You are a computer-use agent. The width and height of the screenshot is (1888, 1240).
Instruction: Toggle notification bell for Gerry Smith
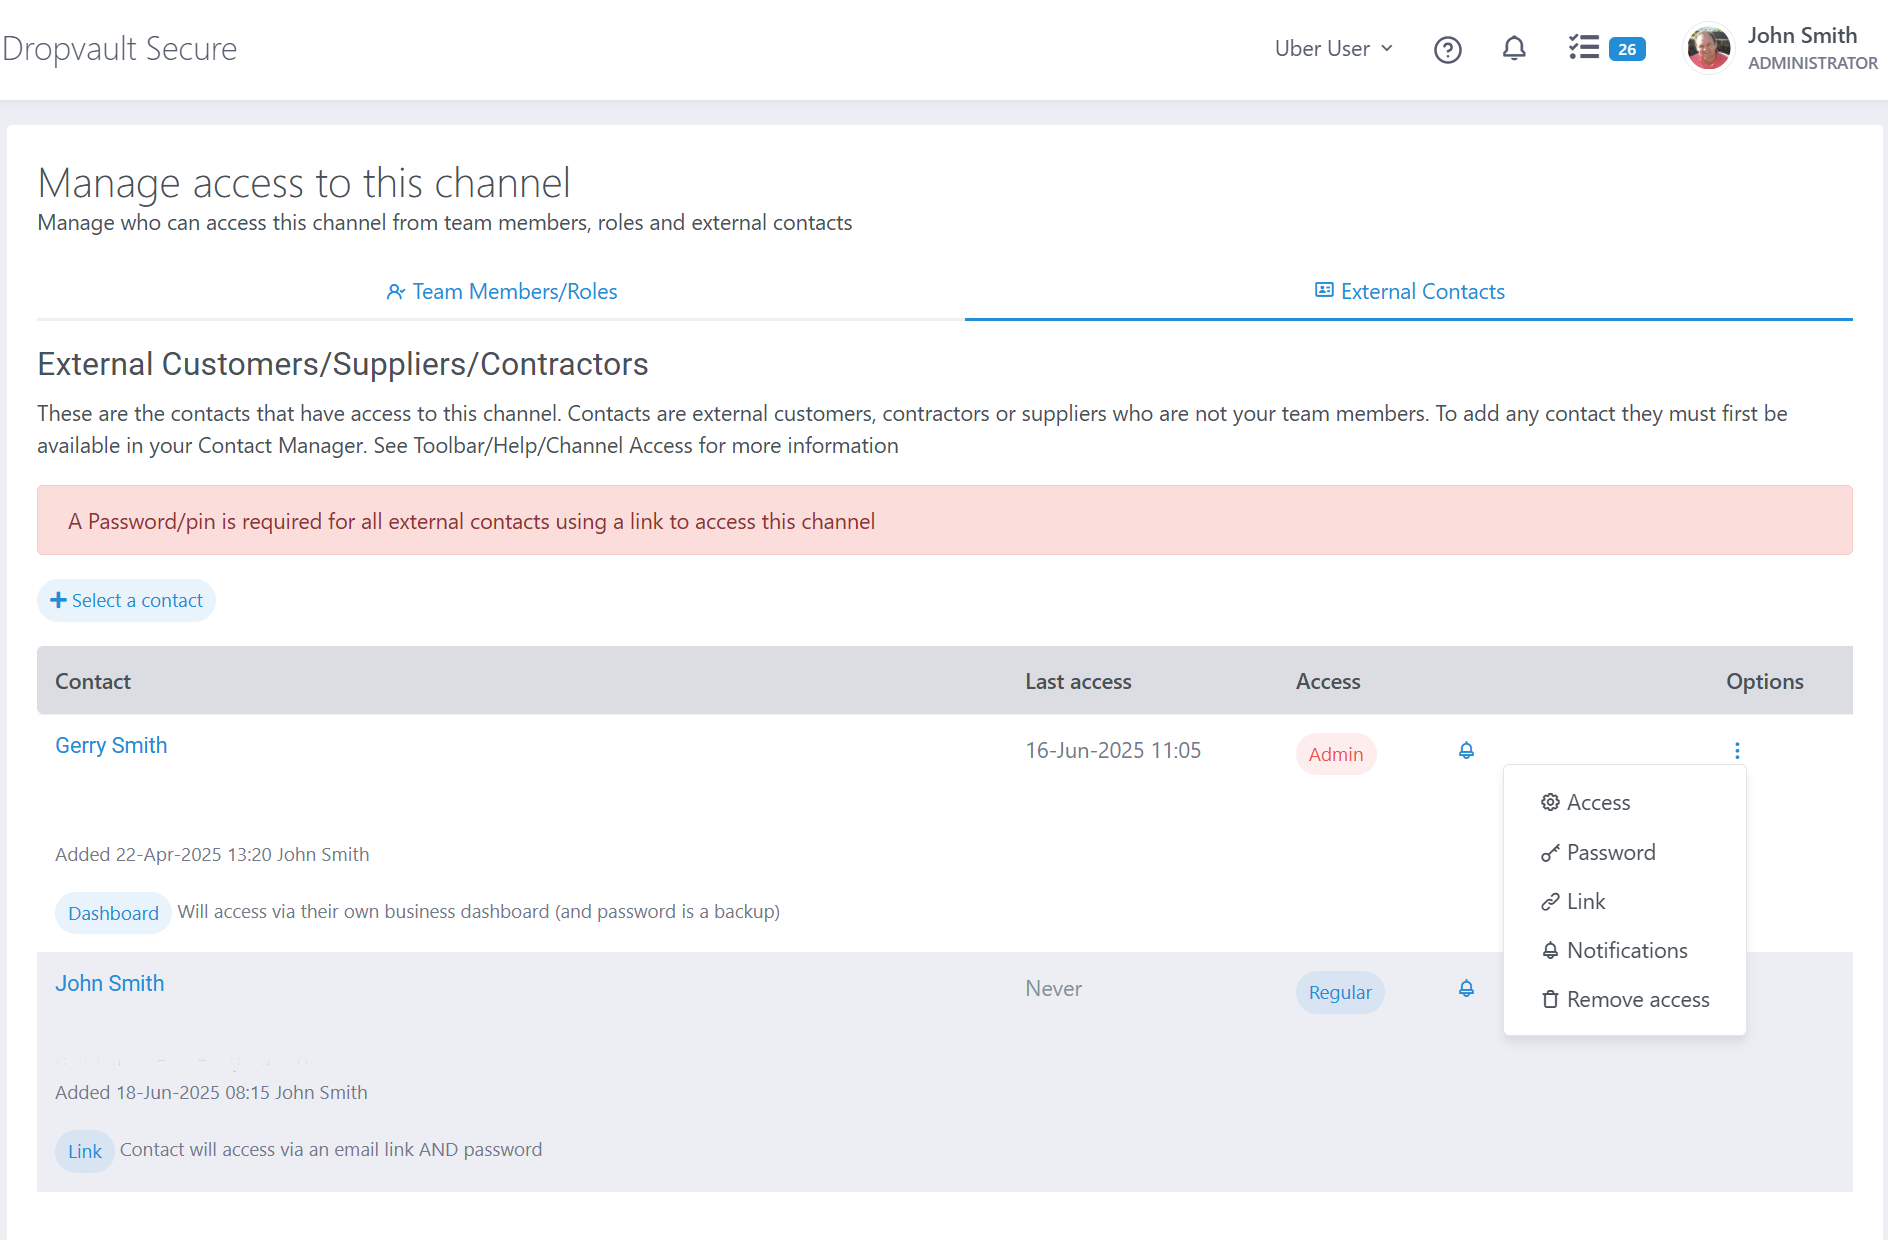tap(1466, 751)
